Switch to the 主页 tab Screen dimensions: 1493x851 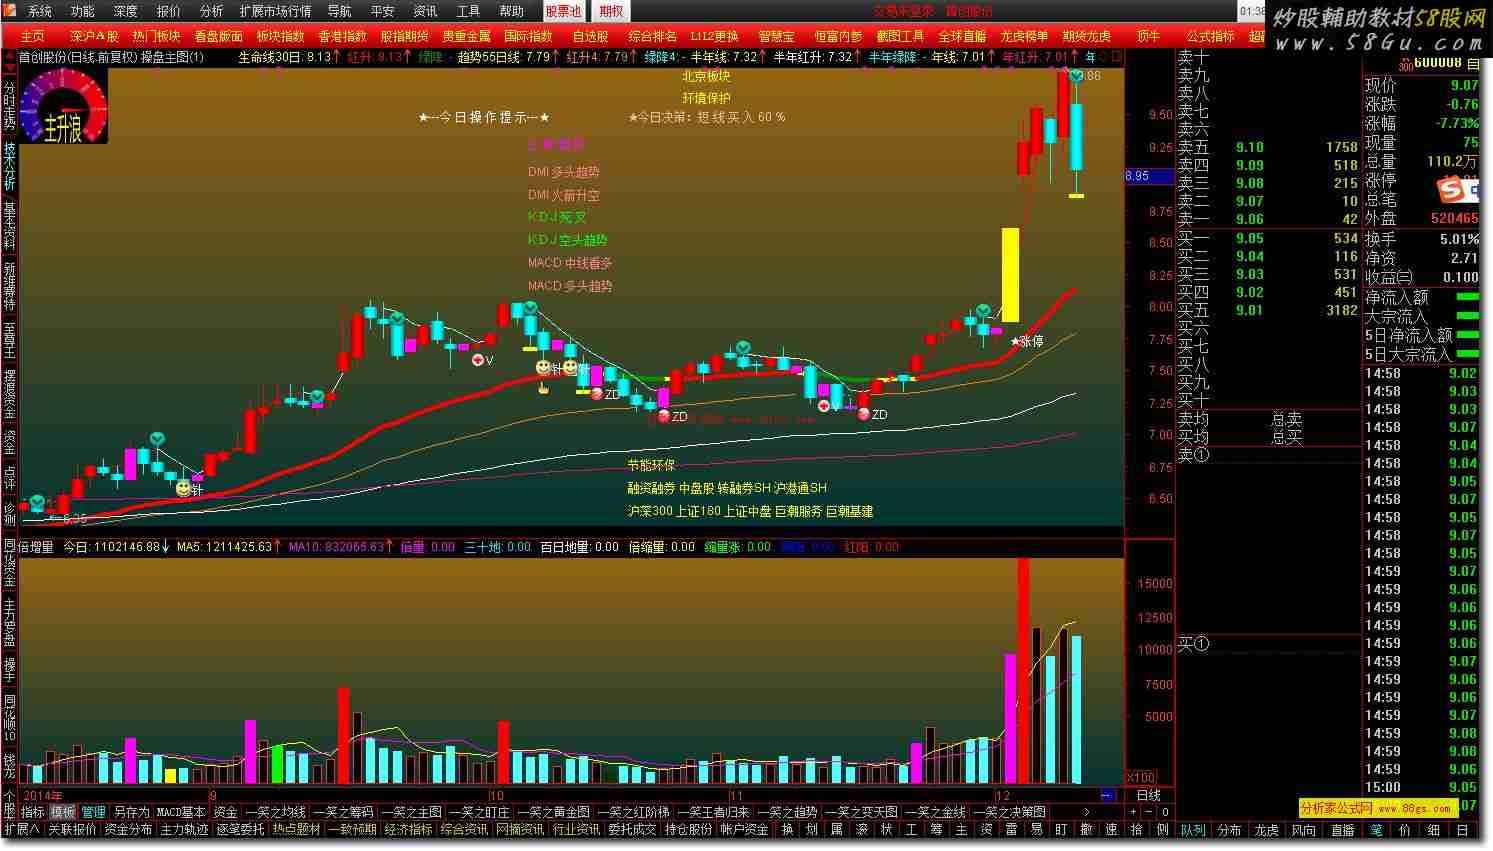click(32, 36)
